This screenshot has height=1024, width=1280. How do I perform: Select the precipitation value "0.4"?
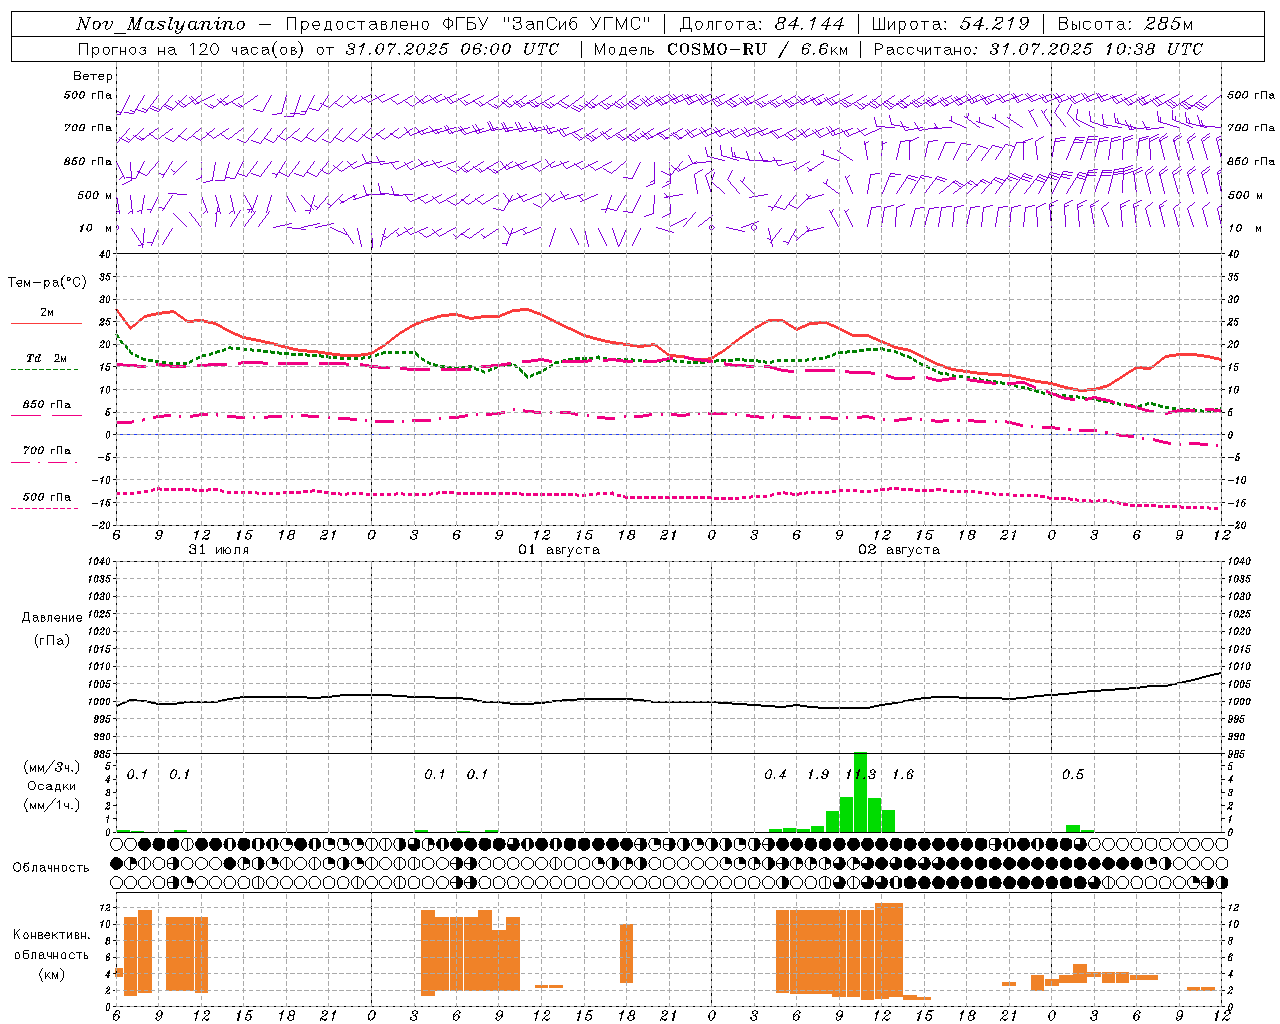point(776,775)
